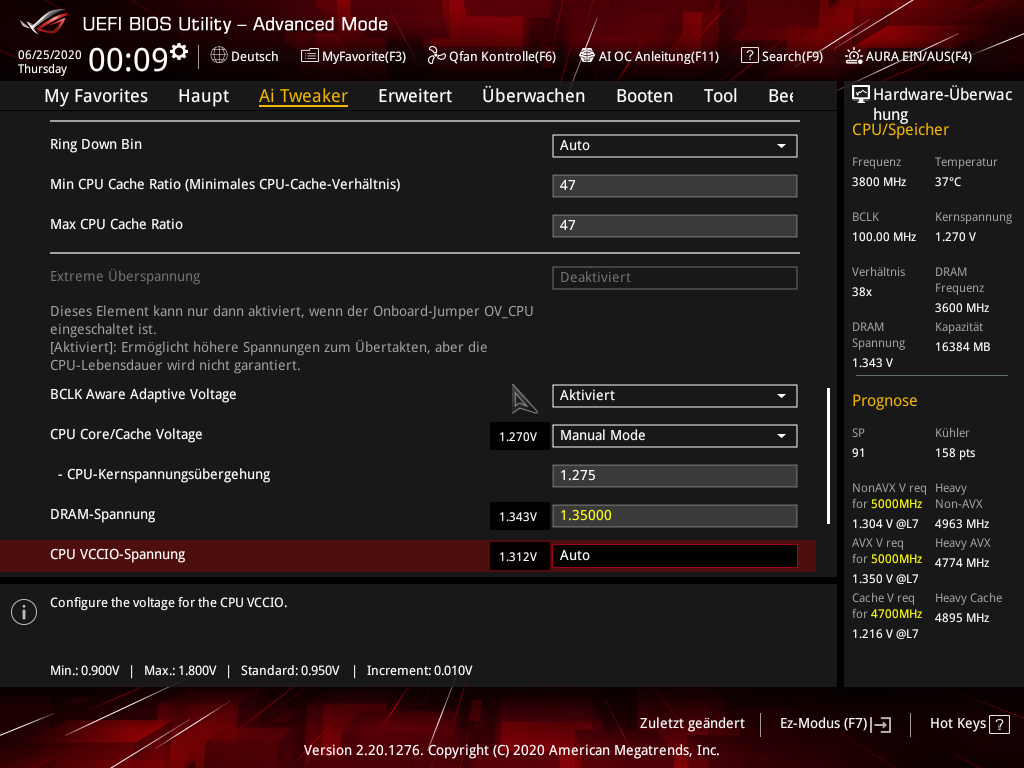This screenshot has height=768, width=1024.
Task: Select the Ai Tweaker tab
Action: 303,96
